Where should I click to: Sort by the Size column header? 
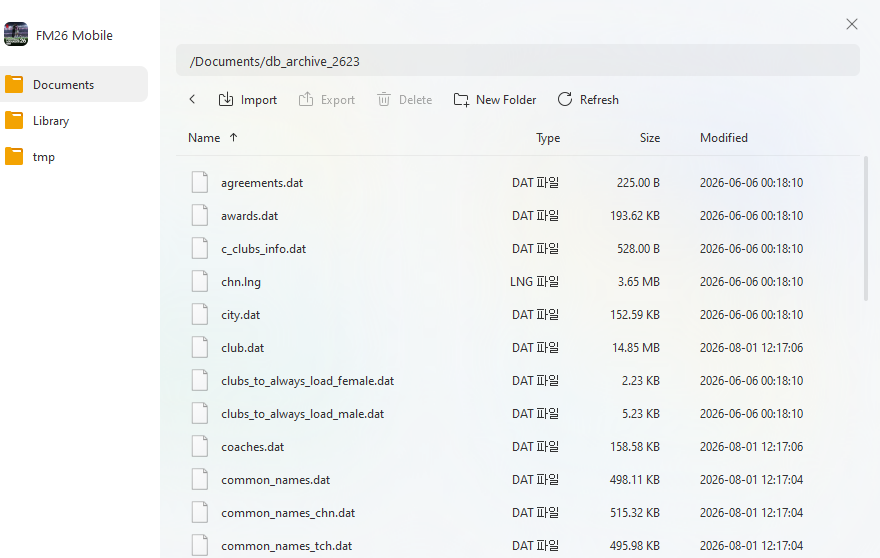tap(649, 138)
